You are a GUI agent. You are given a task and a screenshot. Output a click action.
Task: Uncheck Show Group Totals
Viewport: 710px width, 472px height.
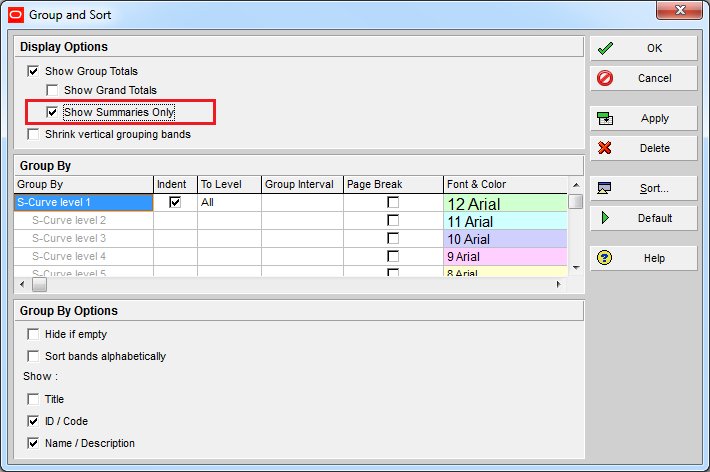click(33, 71)
